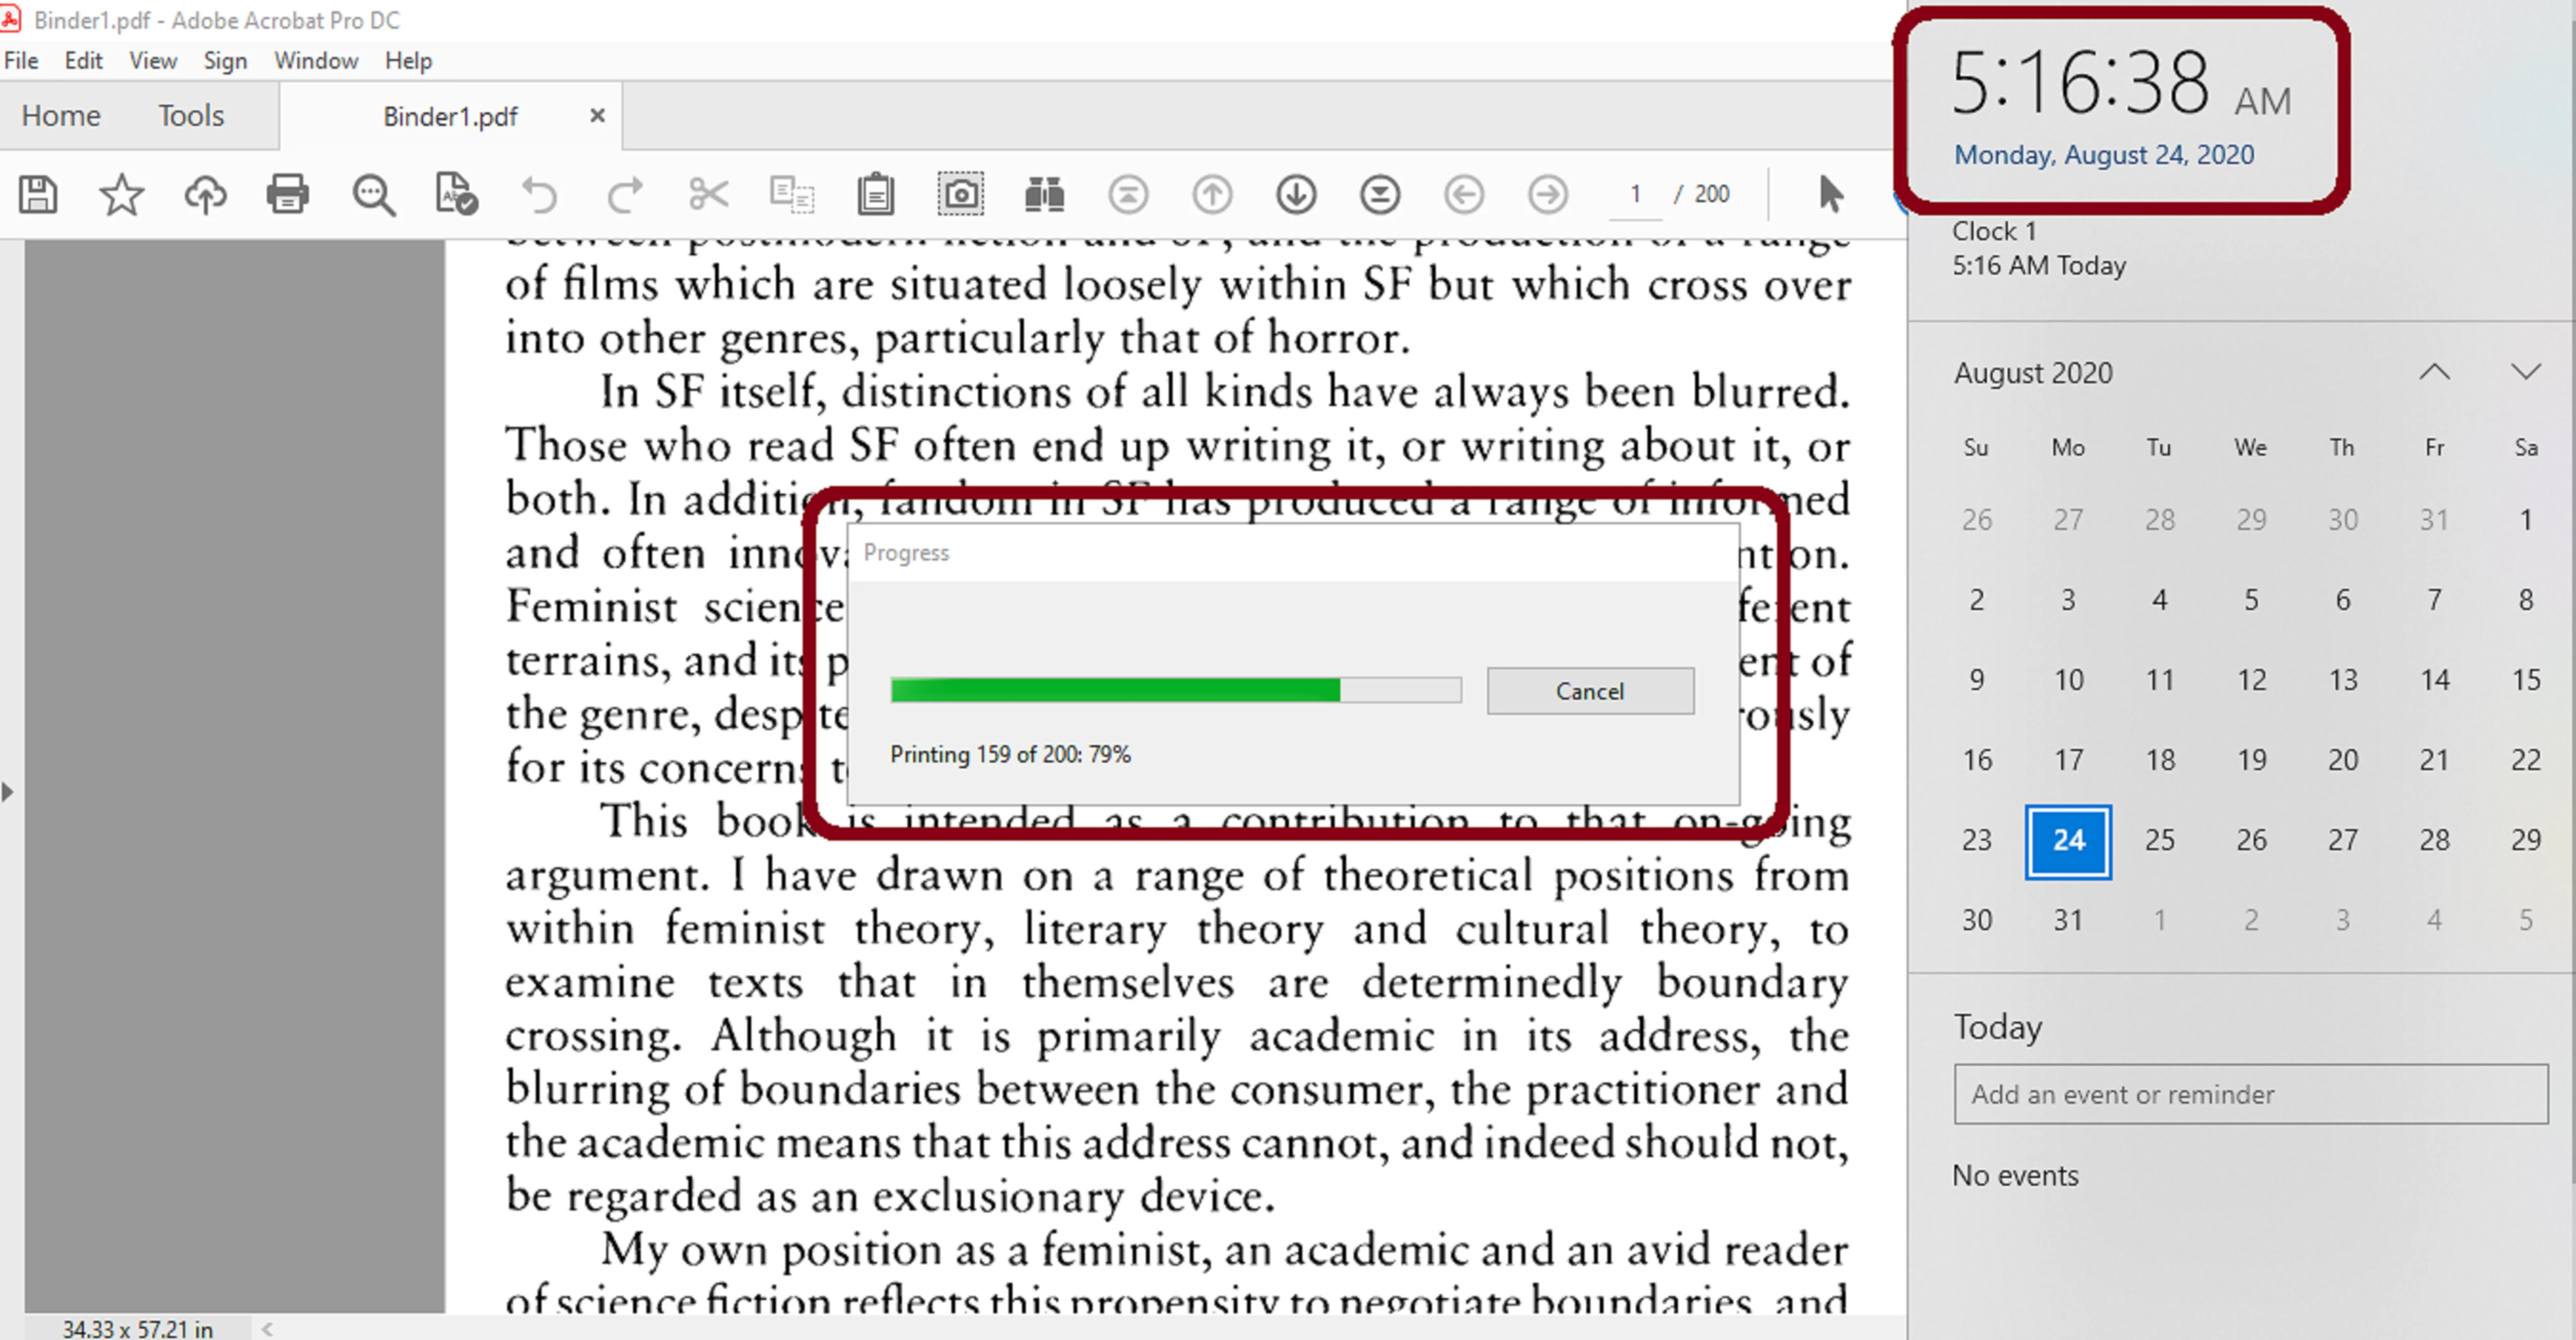Click the Save file icon
Screen dimensions: 2576x1340
(38, 194)
